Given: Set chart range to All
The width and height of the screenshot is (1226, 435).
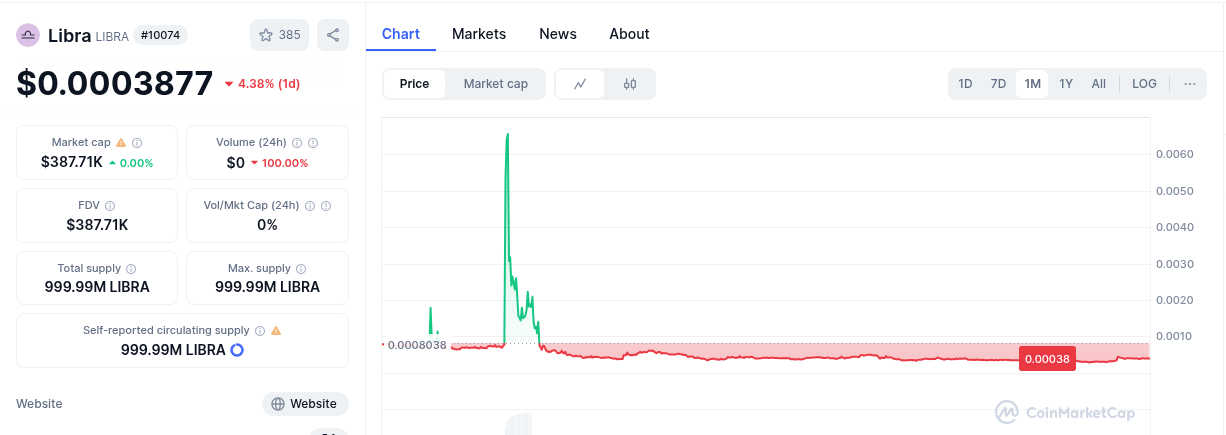Looking at the screenshot, I should (x=1098, y=84).
